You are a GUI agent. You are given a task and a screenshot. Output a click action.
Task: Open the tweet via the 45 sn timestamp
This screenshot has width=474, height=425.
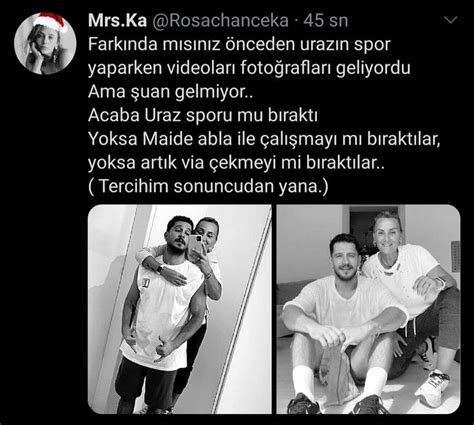click(326, 21)
